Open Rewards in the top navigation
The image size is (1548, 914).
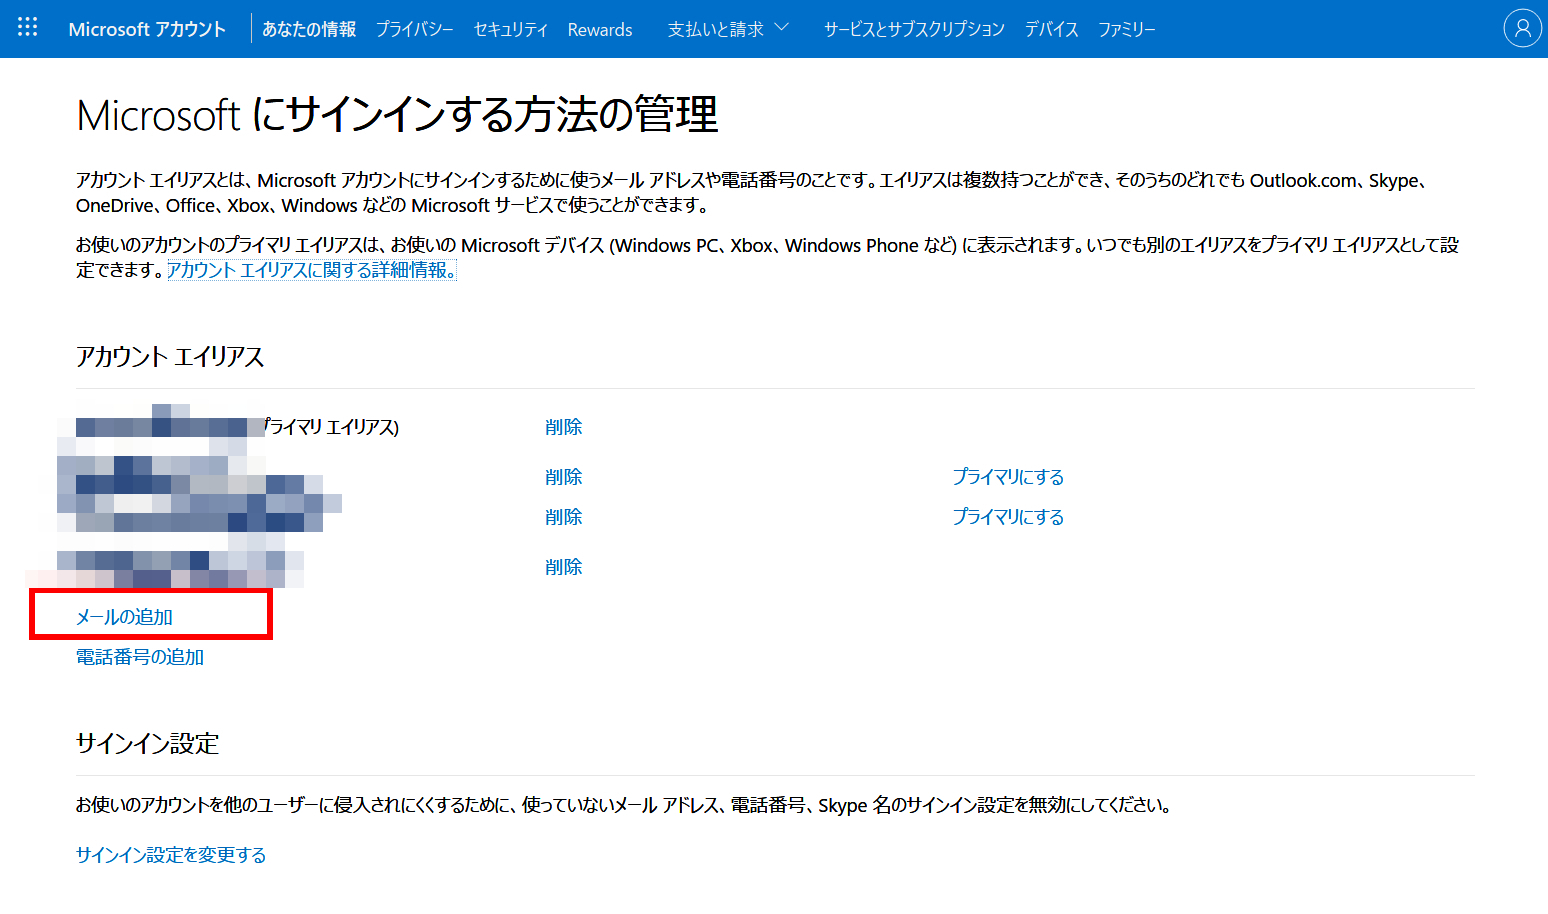(x=600, y=29)
